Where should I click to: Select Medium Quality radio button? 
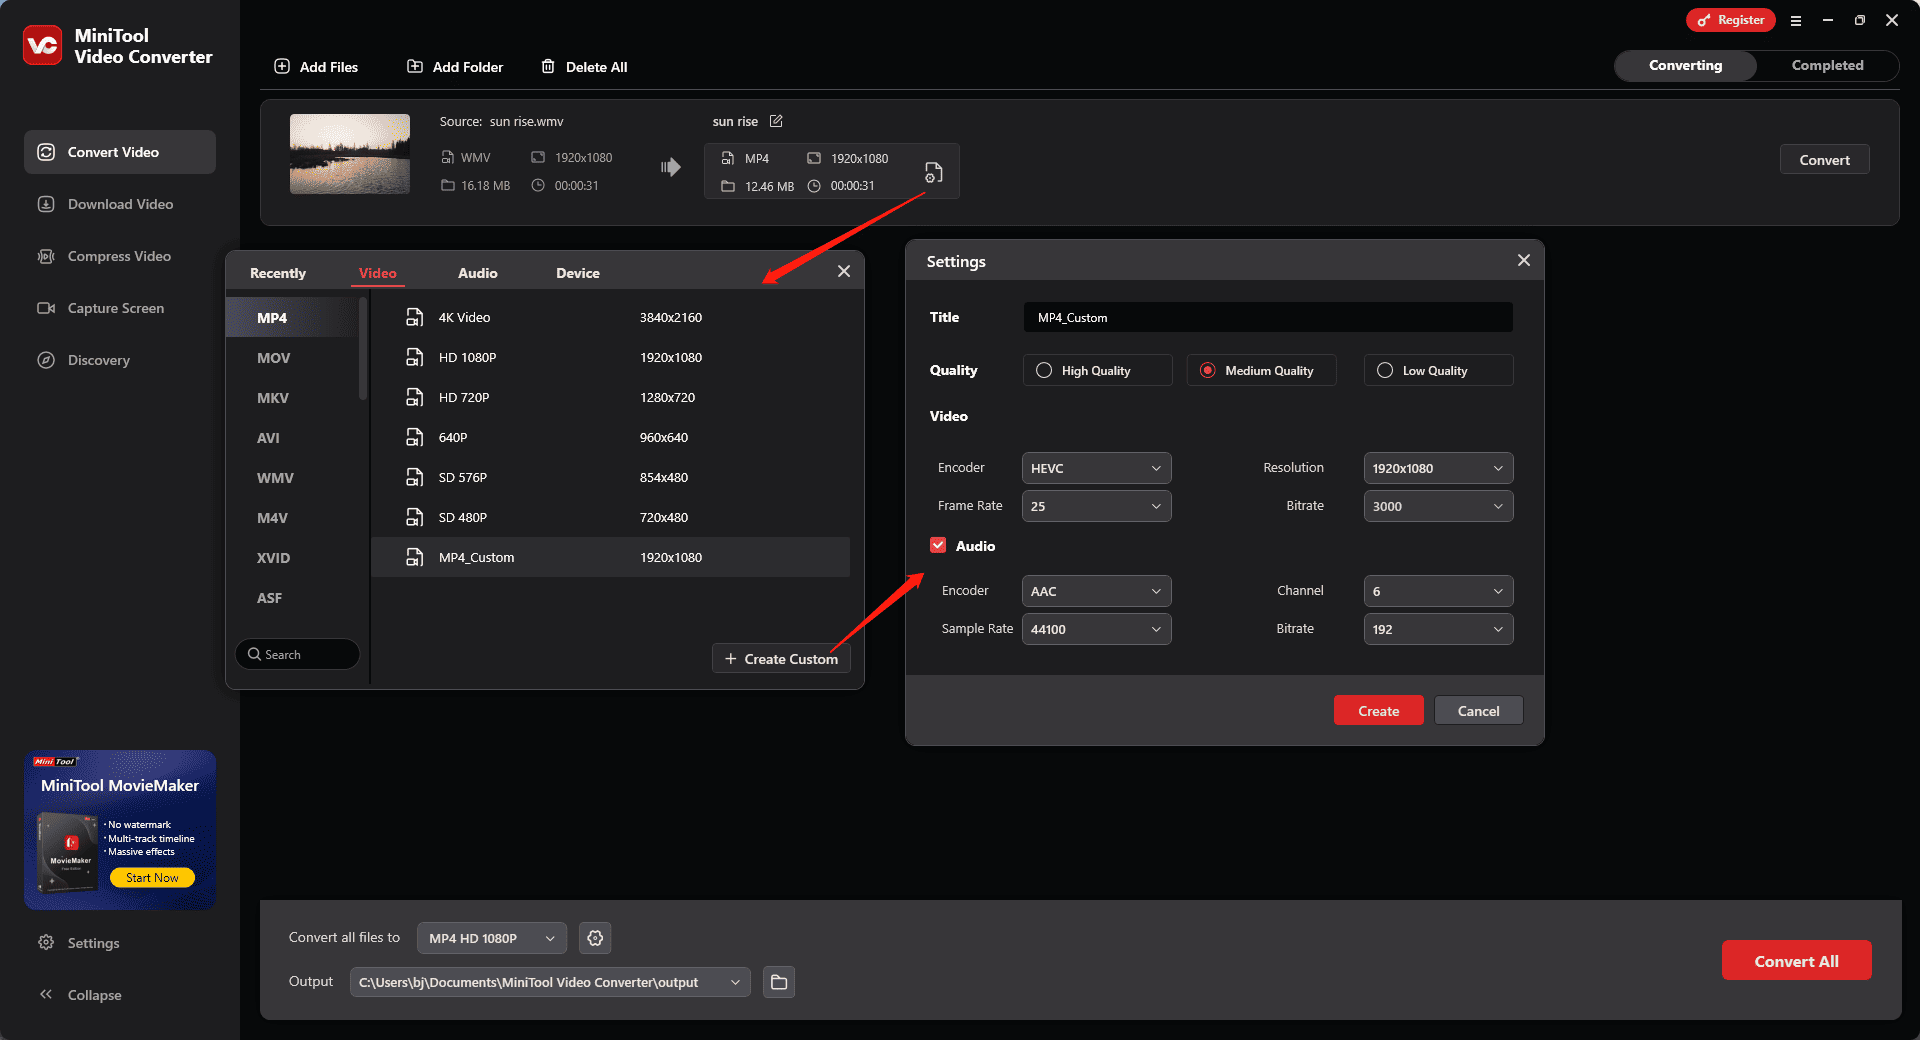coord(1207,370)
